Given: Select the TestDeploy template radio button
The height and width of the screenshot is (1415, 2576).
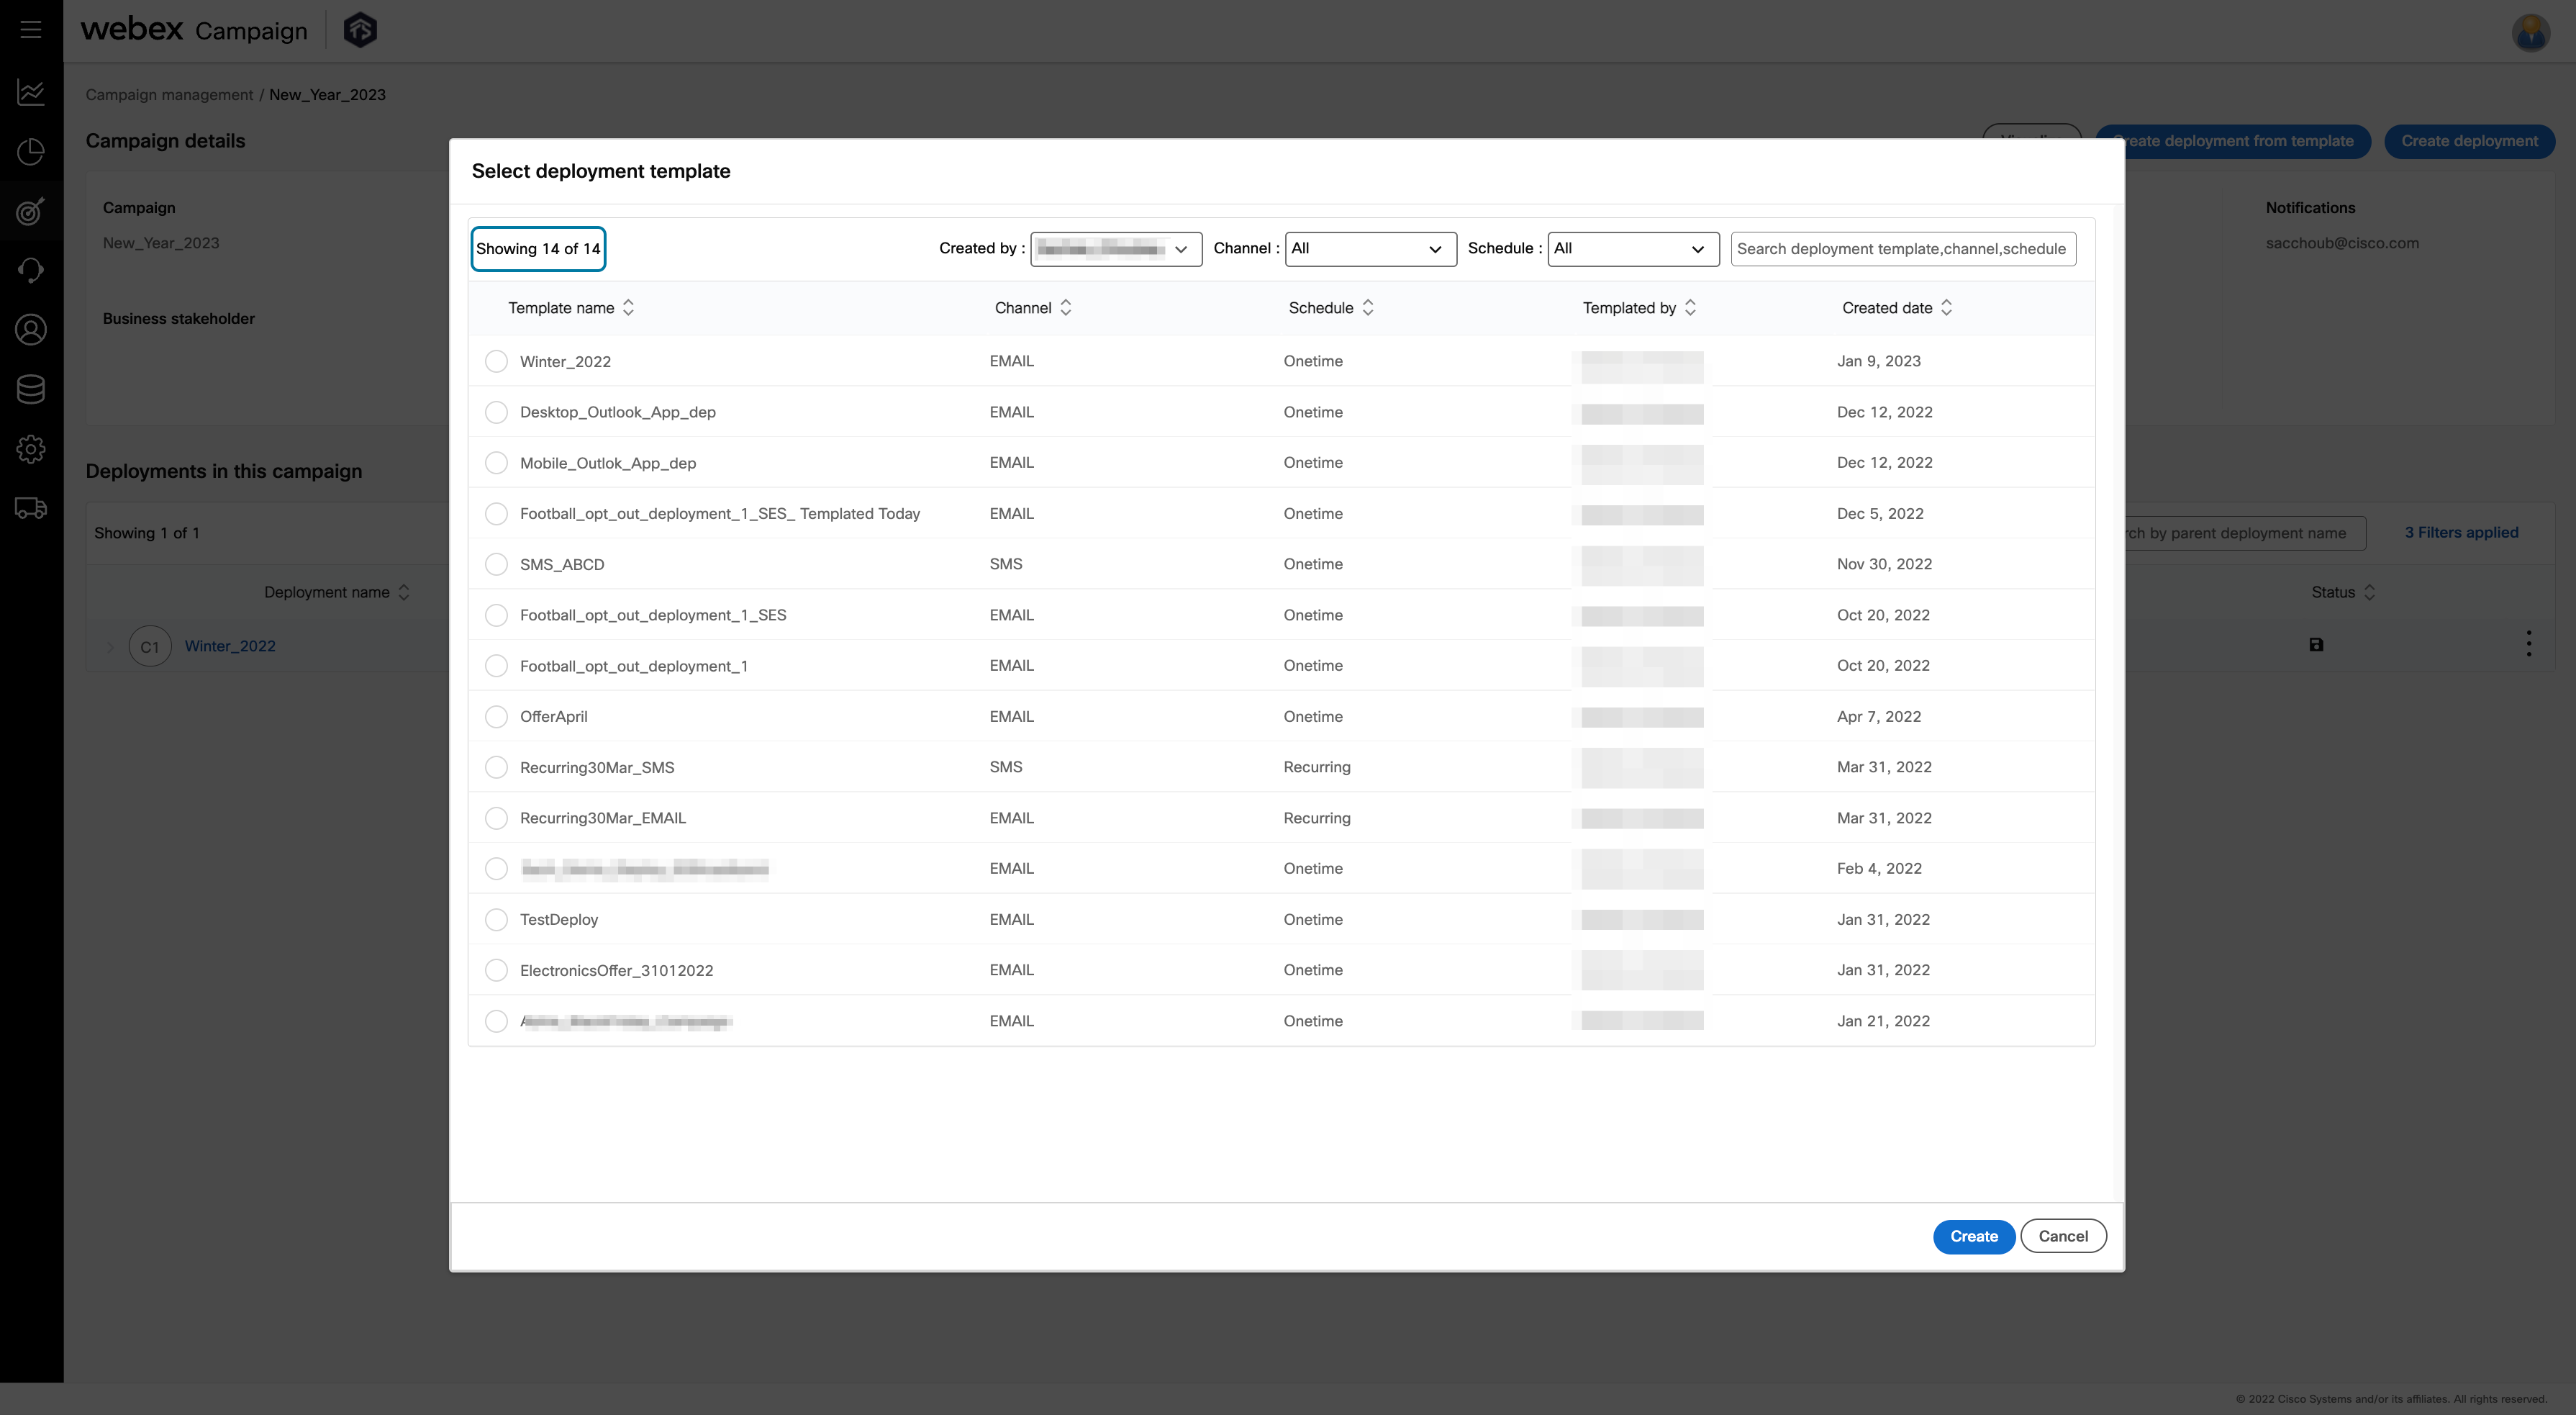Looking at the screenshot, I should coord(496,919).
